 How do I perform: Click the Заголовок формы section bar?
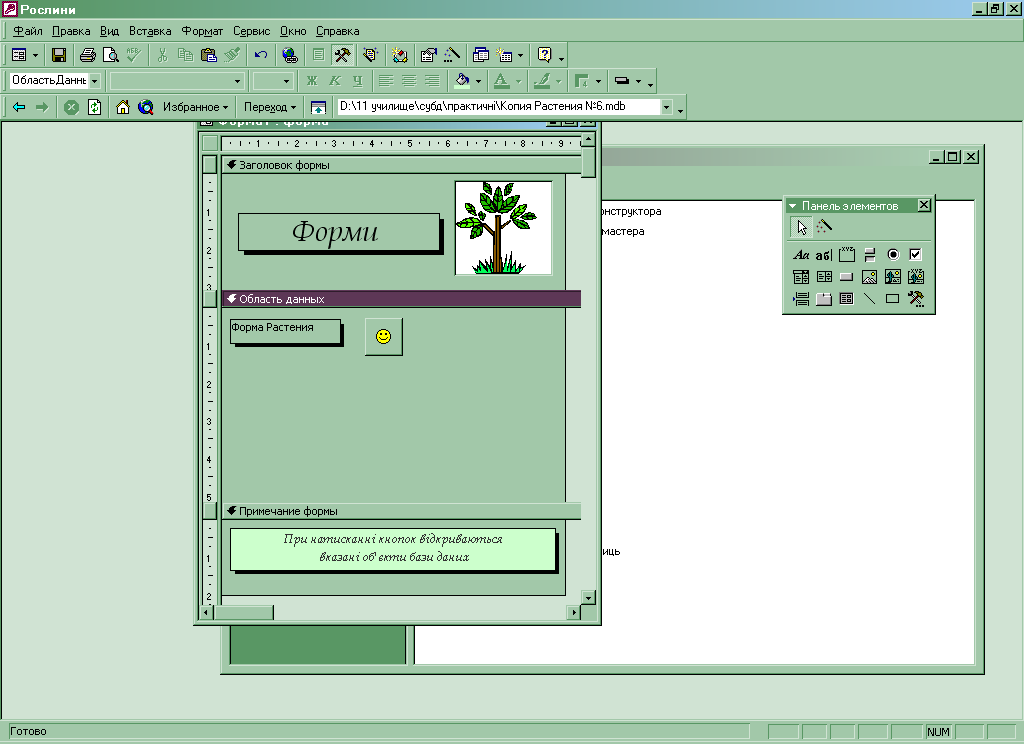401,165
